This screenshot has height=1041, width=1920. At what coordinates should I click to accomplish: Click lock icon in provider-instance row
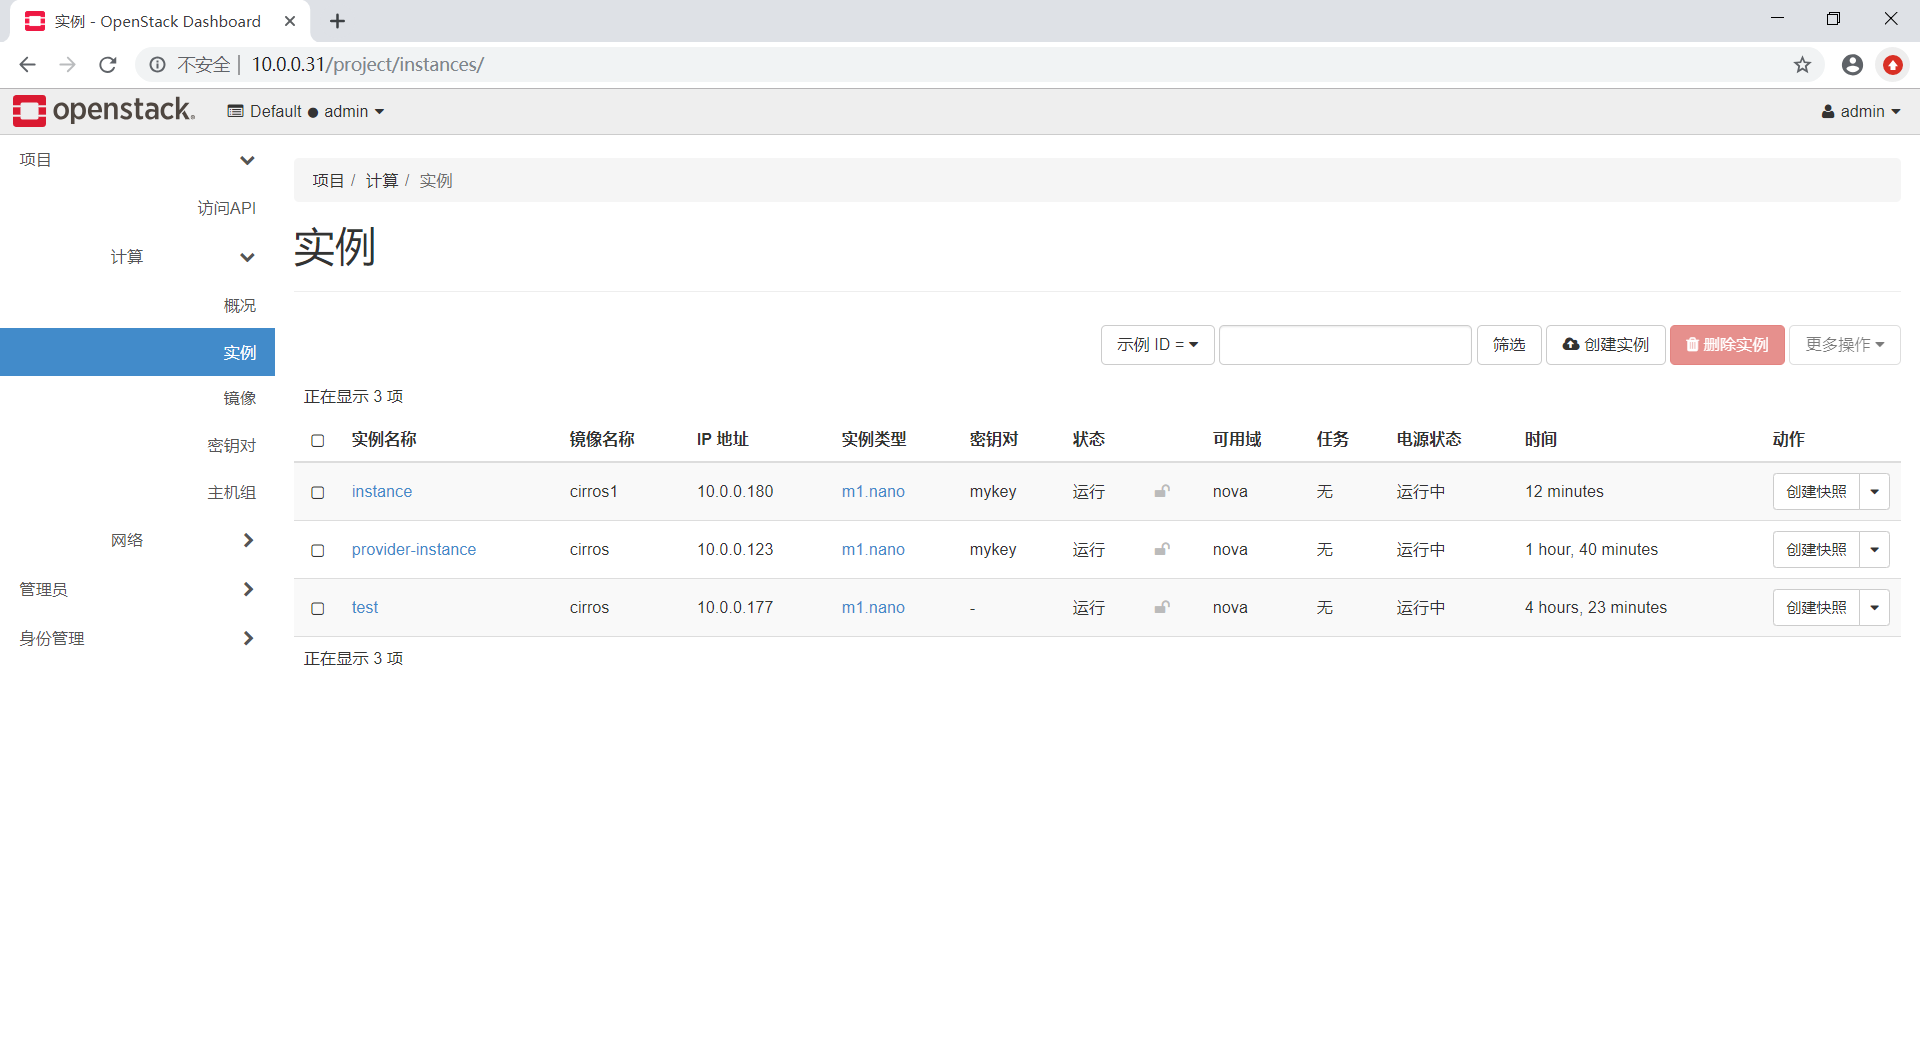coord(1162,549)
